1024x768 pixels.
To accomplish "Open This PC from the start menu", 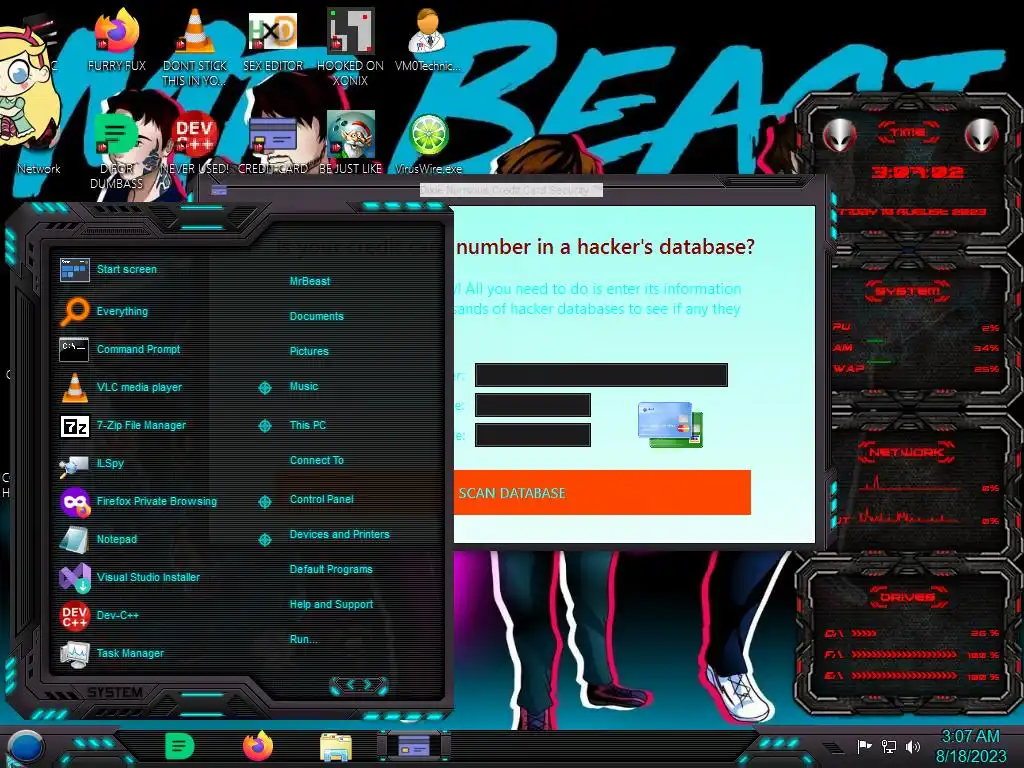I will pos(308,424).
